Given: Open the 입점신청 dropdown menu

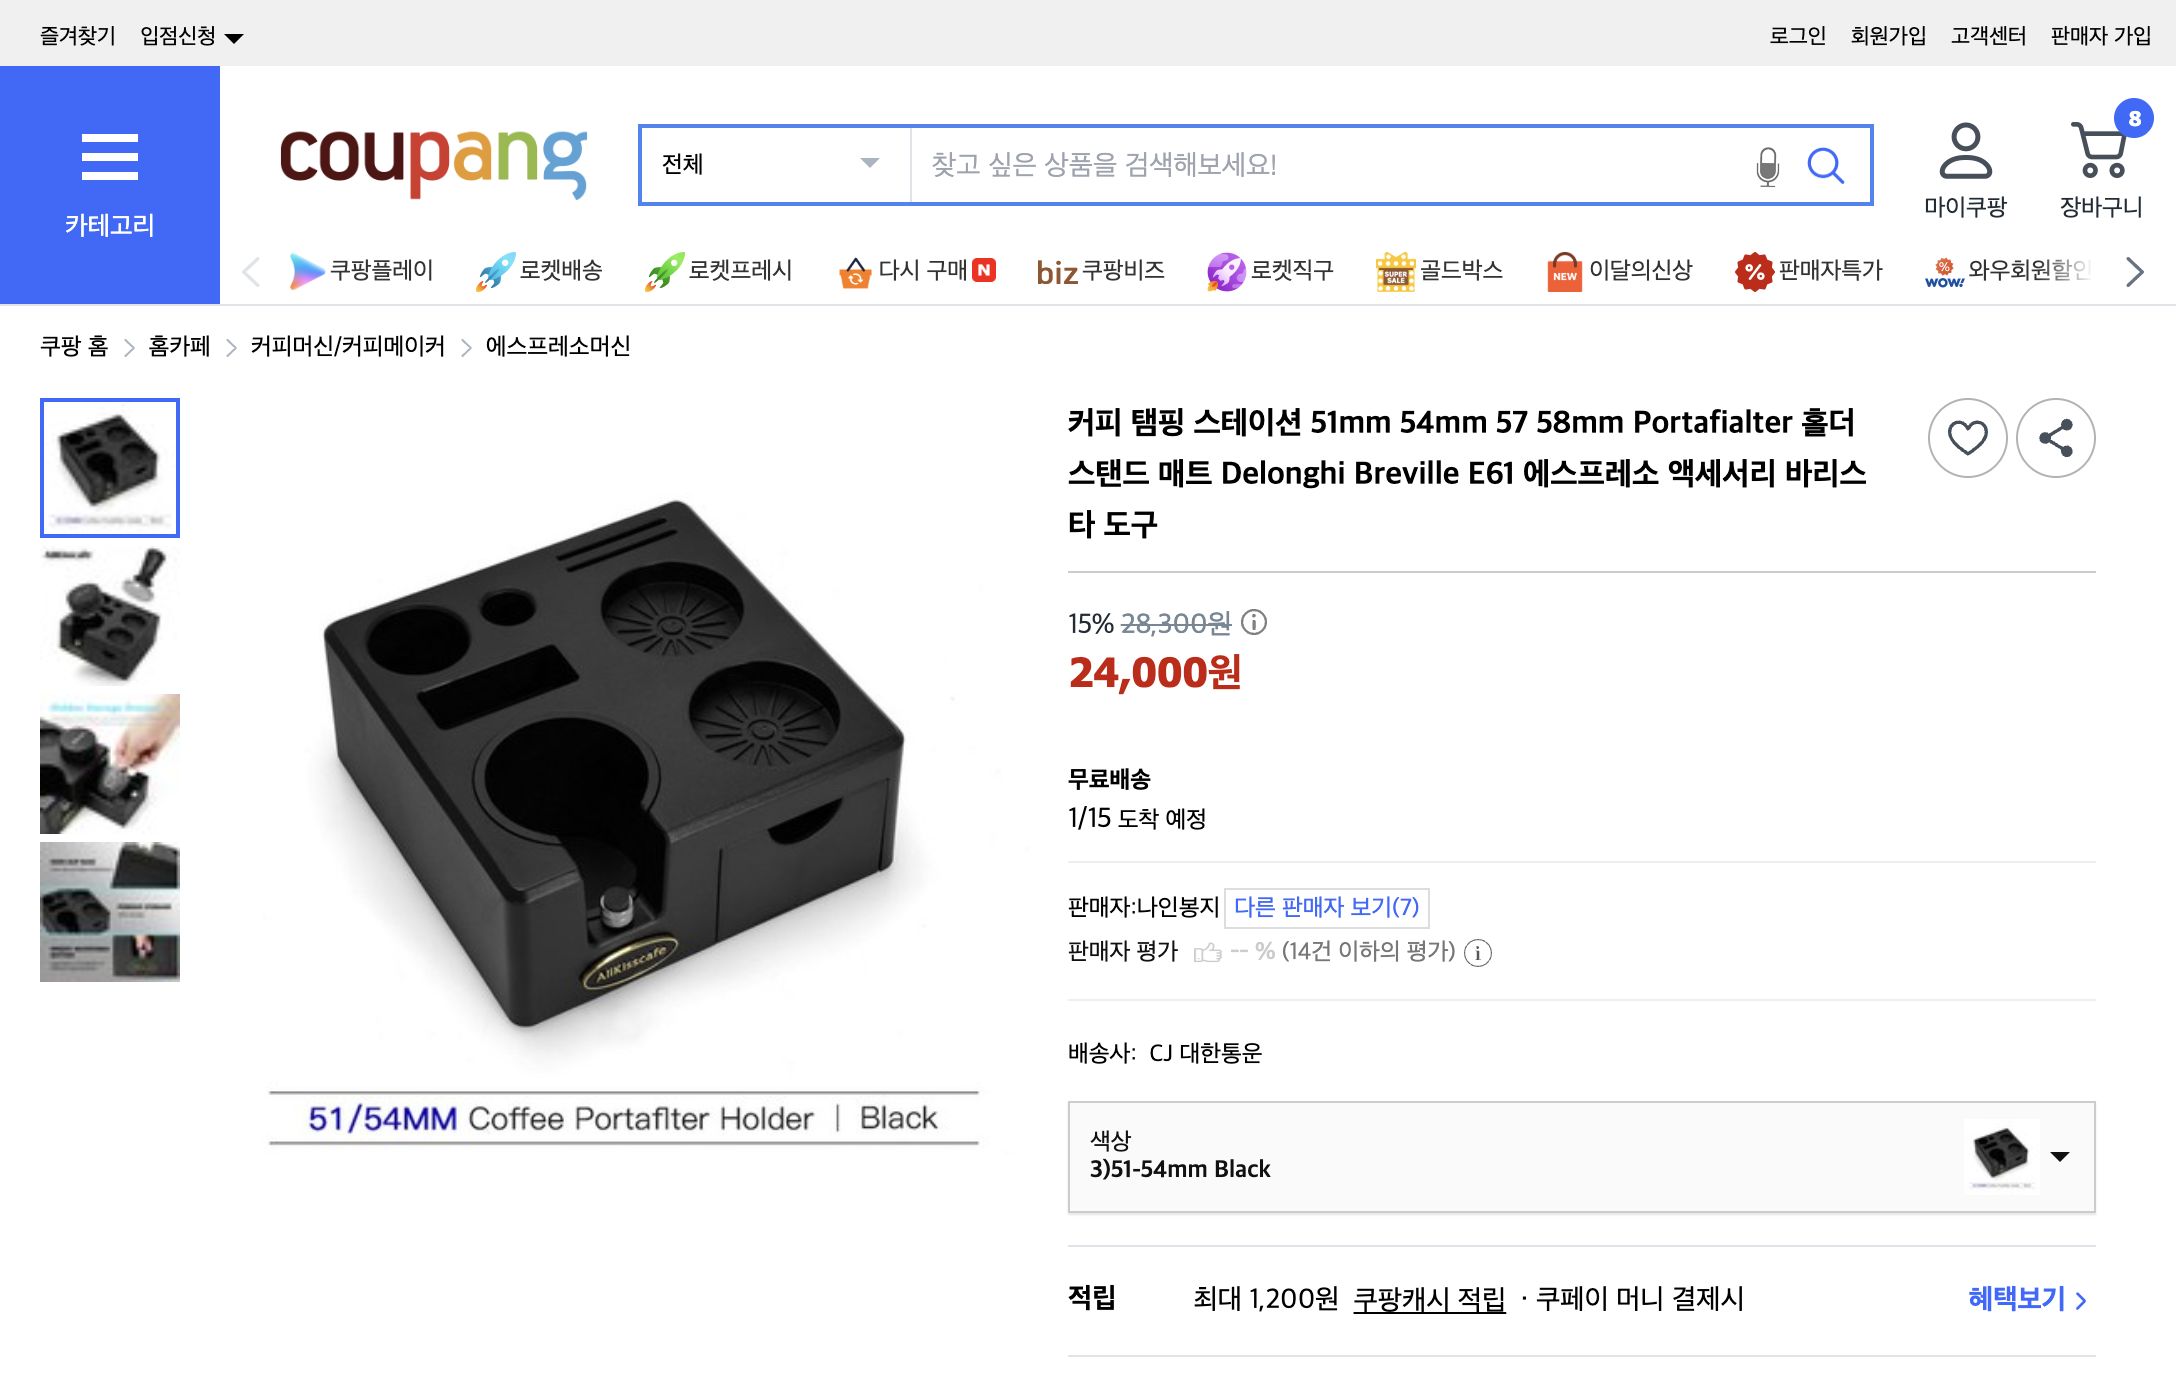Looking at the screenshot, I should [x=193, y=35].
